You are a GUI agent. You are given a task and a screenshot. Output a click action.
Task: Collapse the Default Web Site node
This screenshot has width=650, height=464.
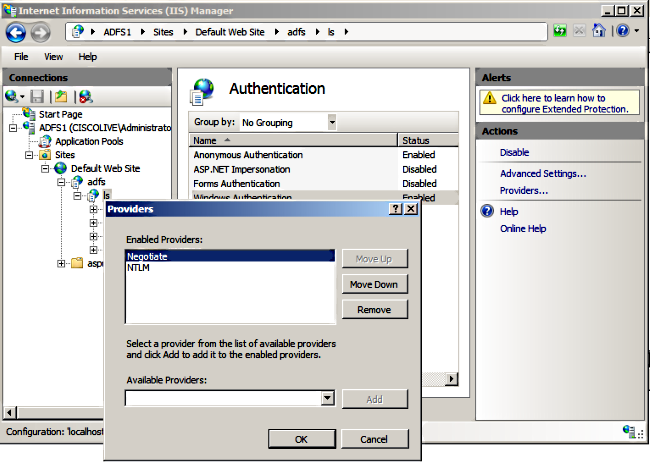click(45, 169)
